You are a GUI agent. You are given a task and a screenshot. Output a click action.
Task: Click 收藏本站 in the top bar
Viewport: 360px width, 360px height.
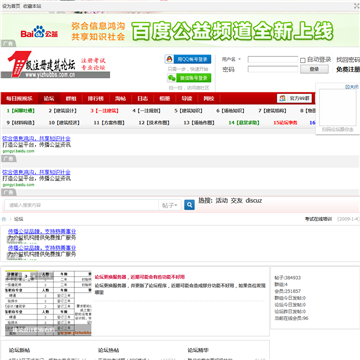pos(32,6)
